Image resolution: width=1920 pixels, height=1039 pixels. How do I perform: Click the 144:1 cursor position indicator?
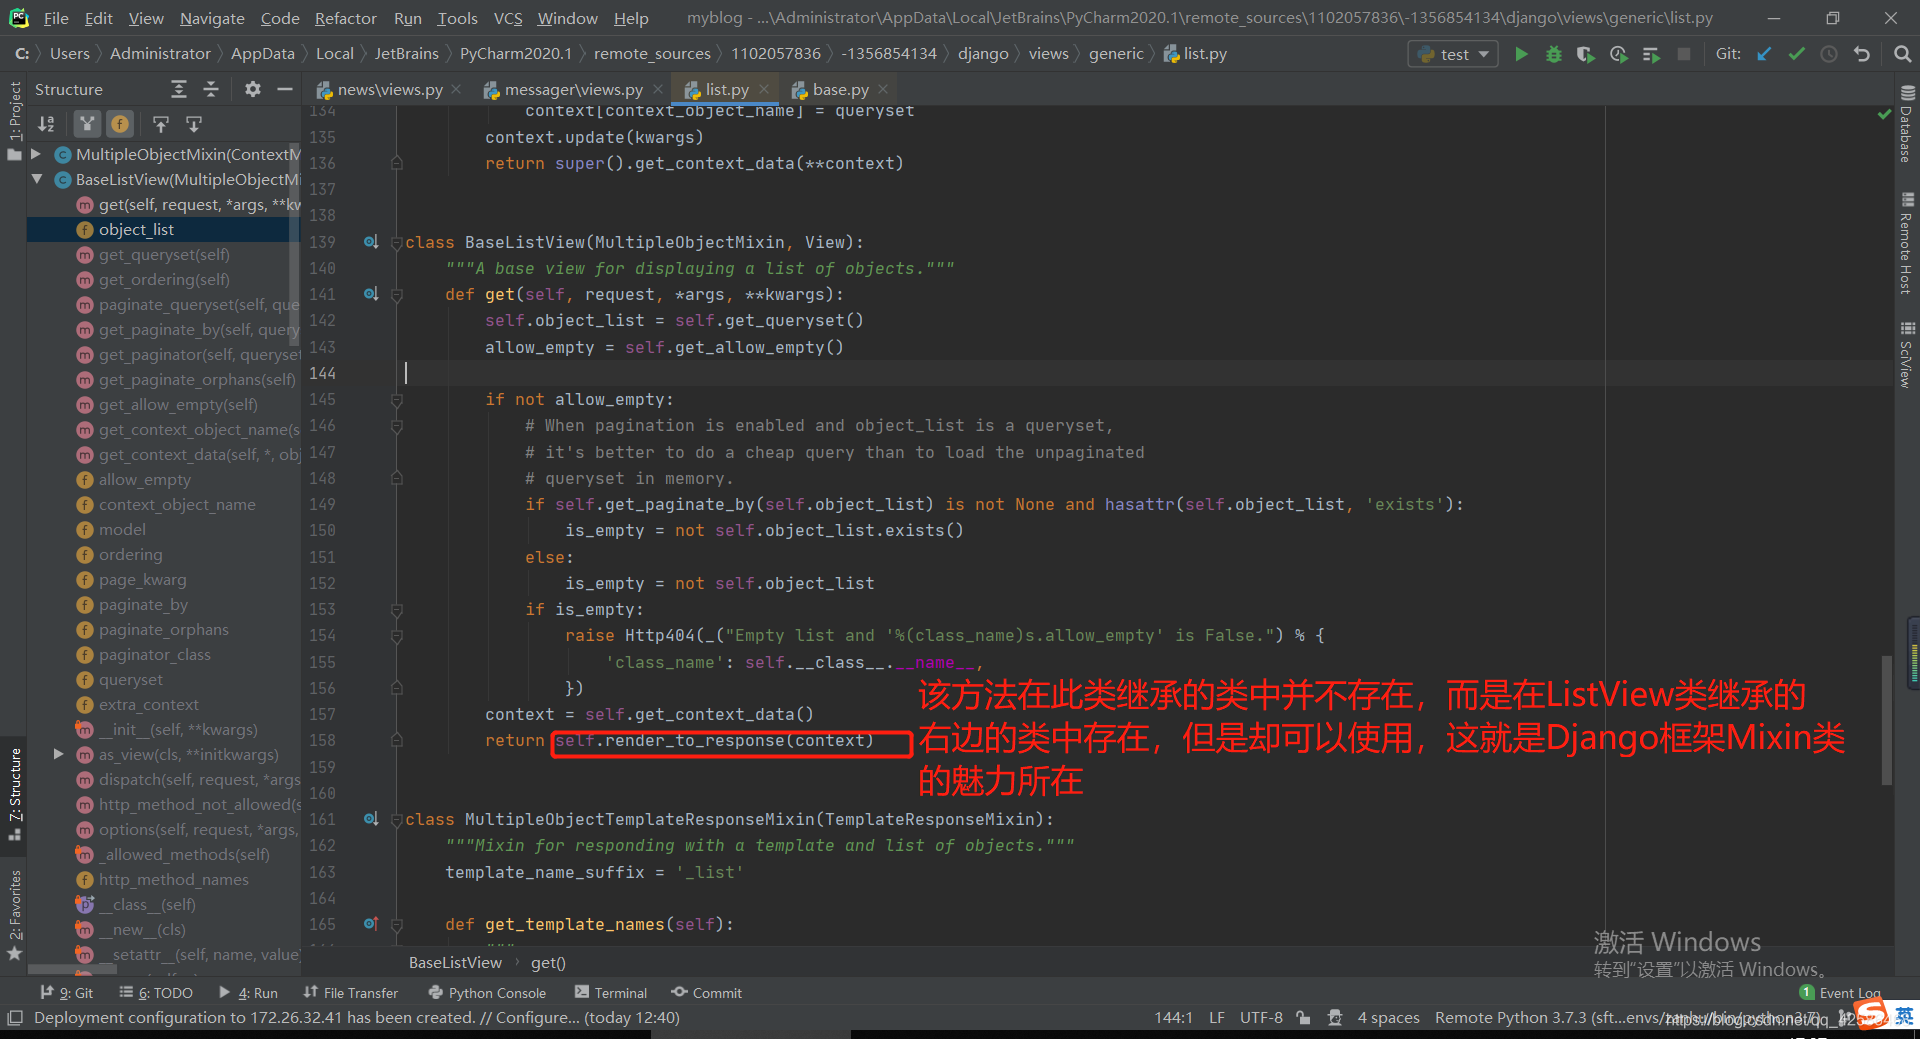coord(1173,1017)
